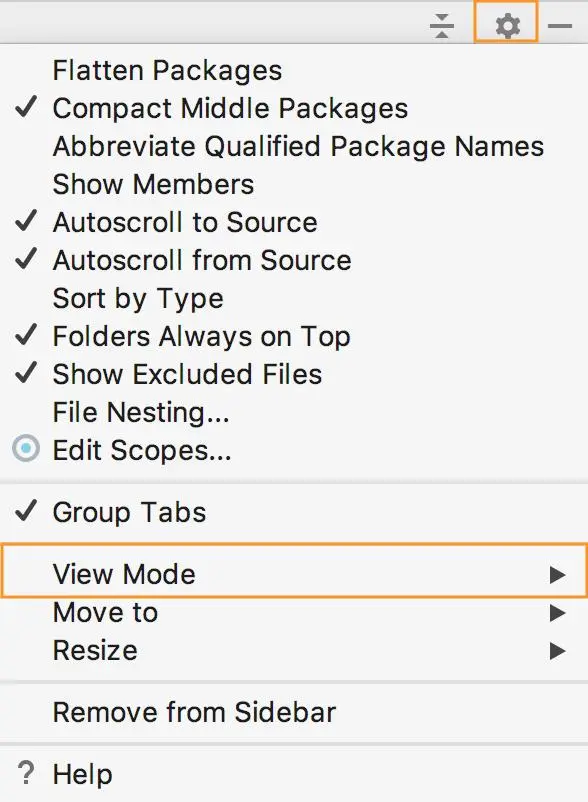
Task: Expand the Resize submenu
Action: [95, 650]
